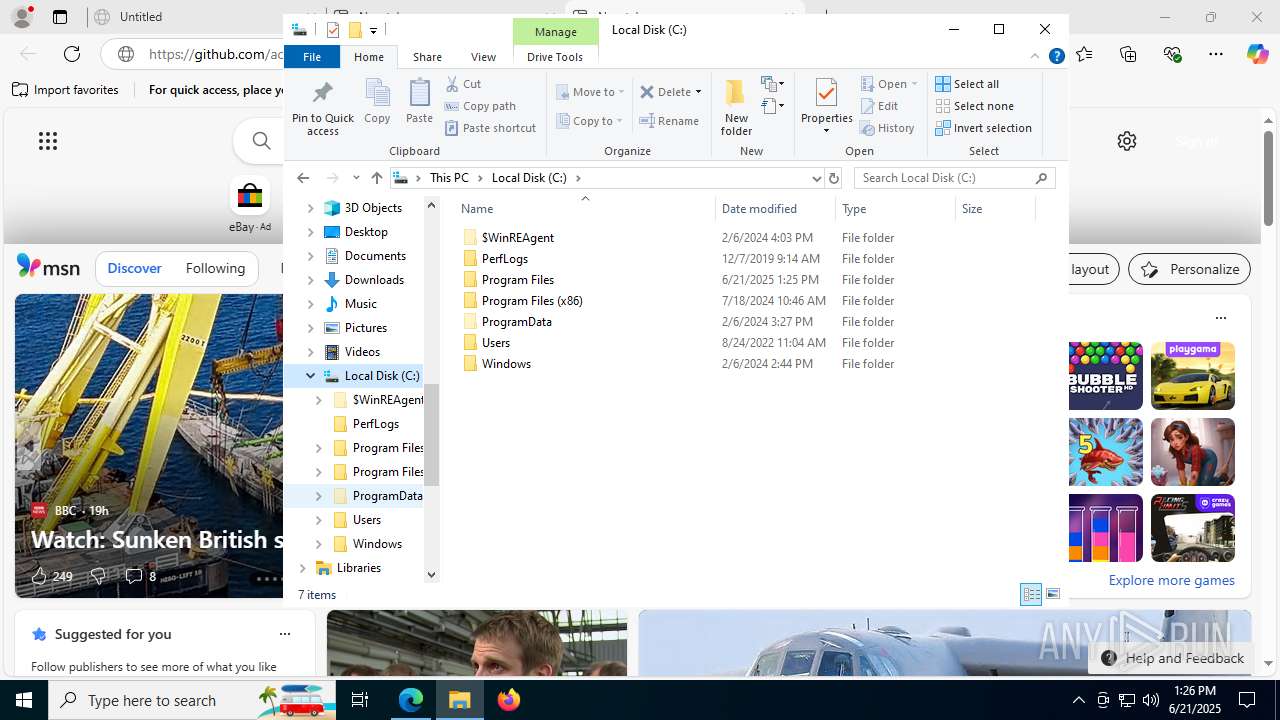Click Rename in Organize group

click(x=669, y=121)
